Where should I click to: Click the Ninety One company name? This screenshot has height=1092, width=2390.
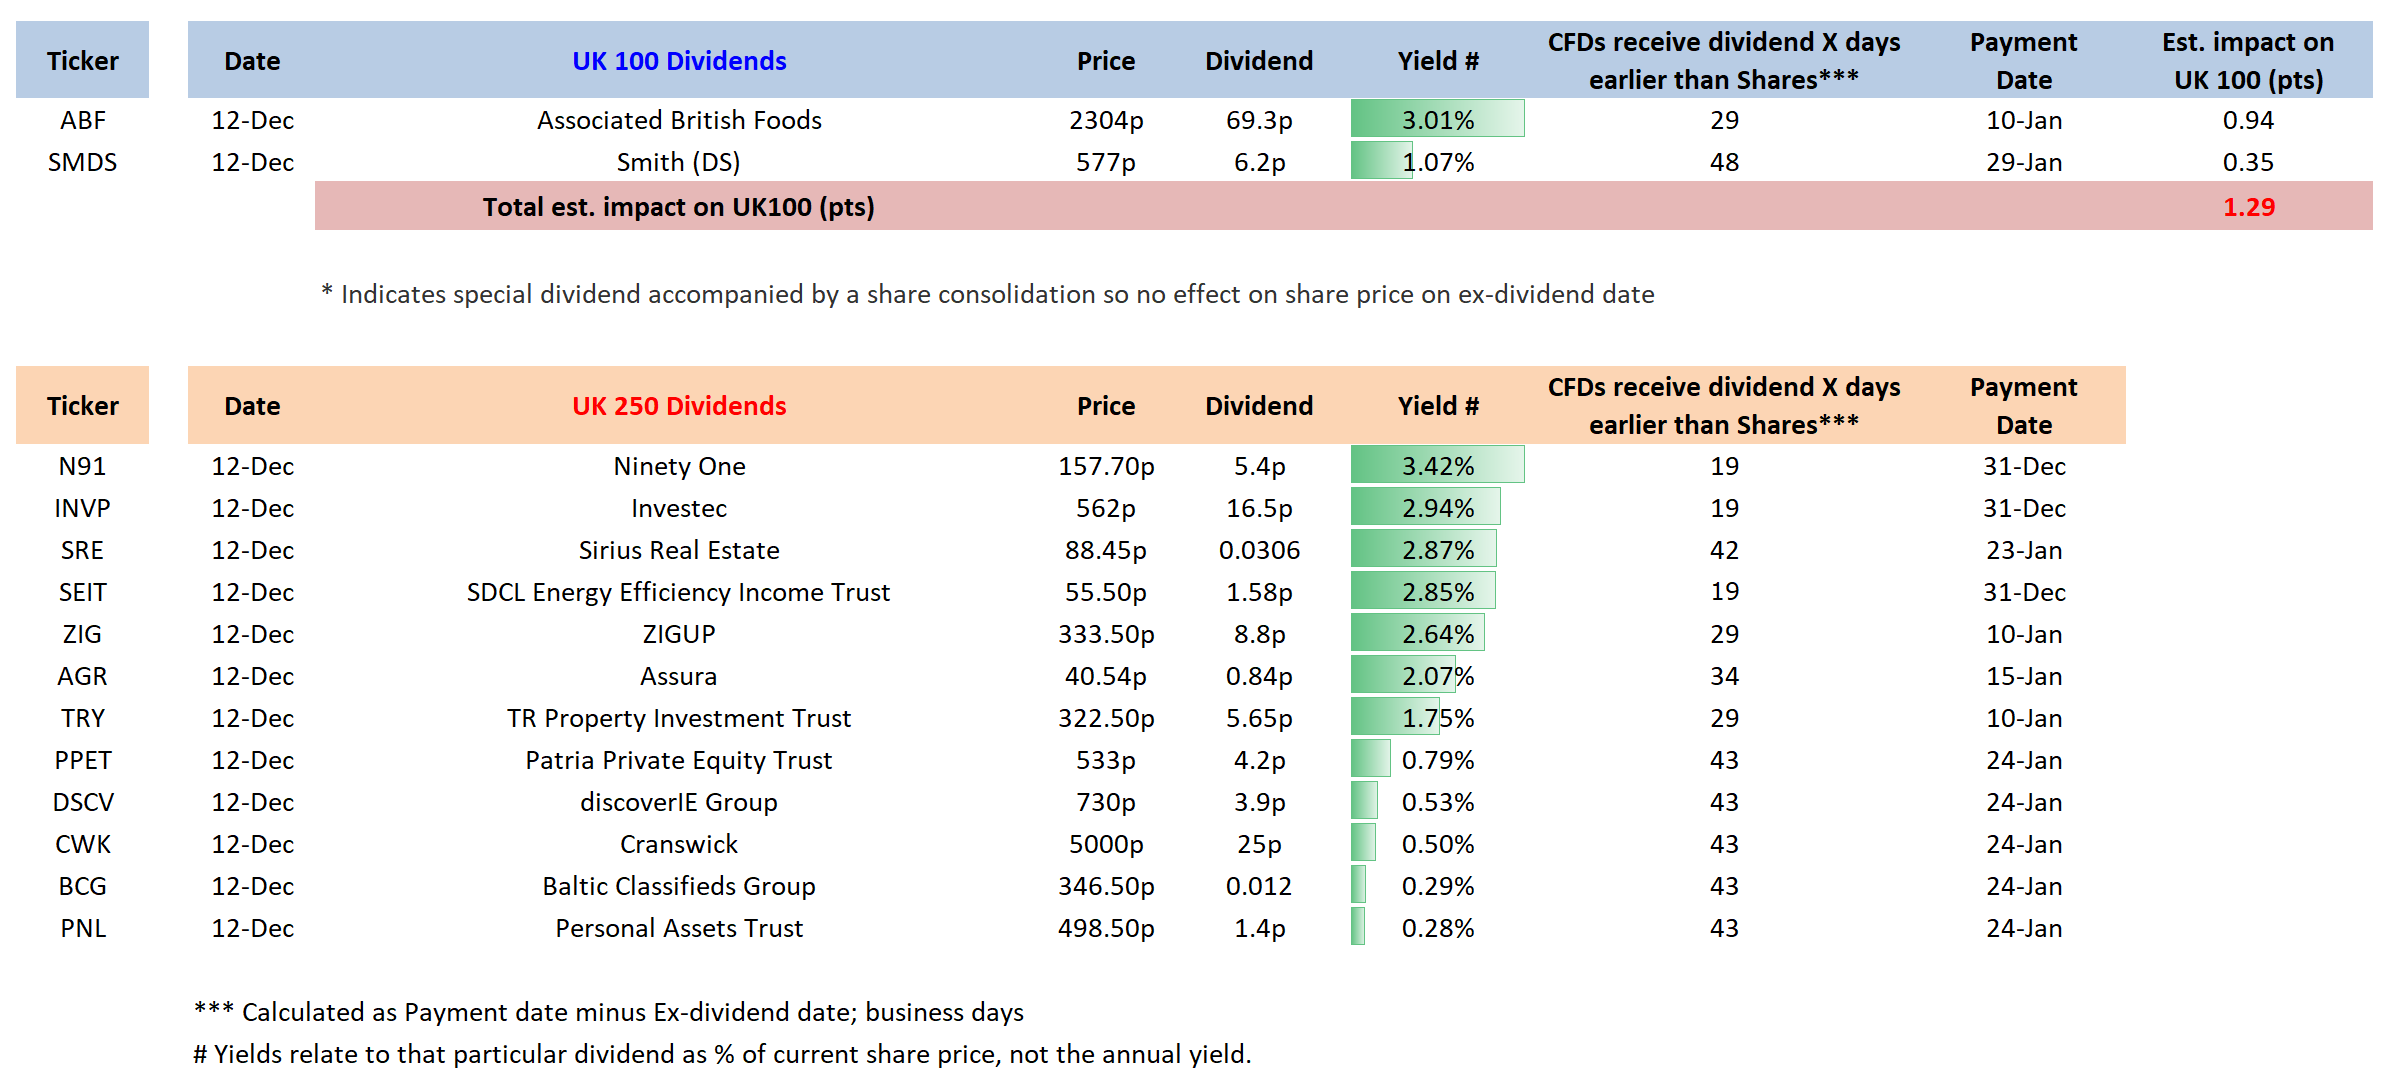click(679, 466)
